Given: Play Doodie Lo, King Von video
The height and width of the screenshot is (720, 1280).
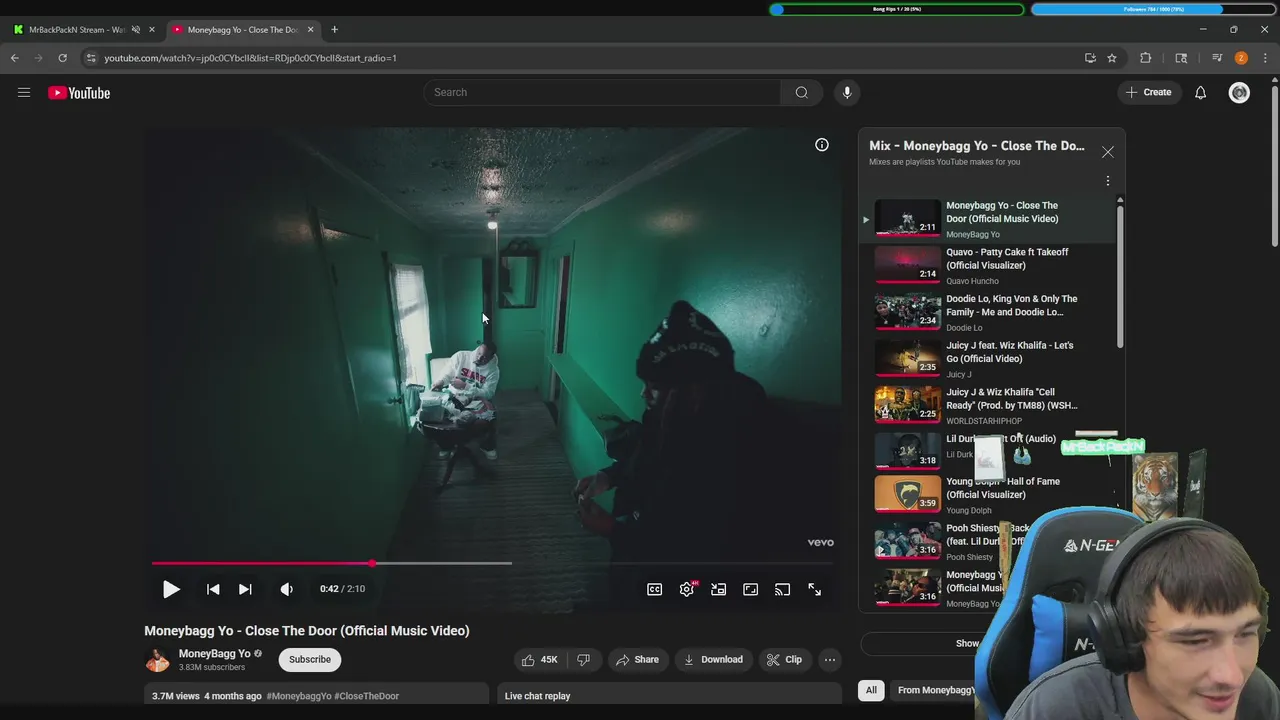Looking at the screenshot, I should pos(985,312).
